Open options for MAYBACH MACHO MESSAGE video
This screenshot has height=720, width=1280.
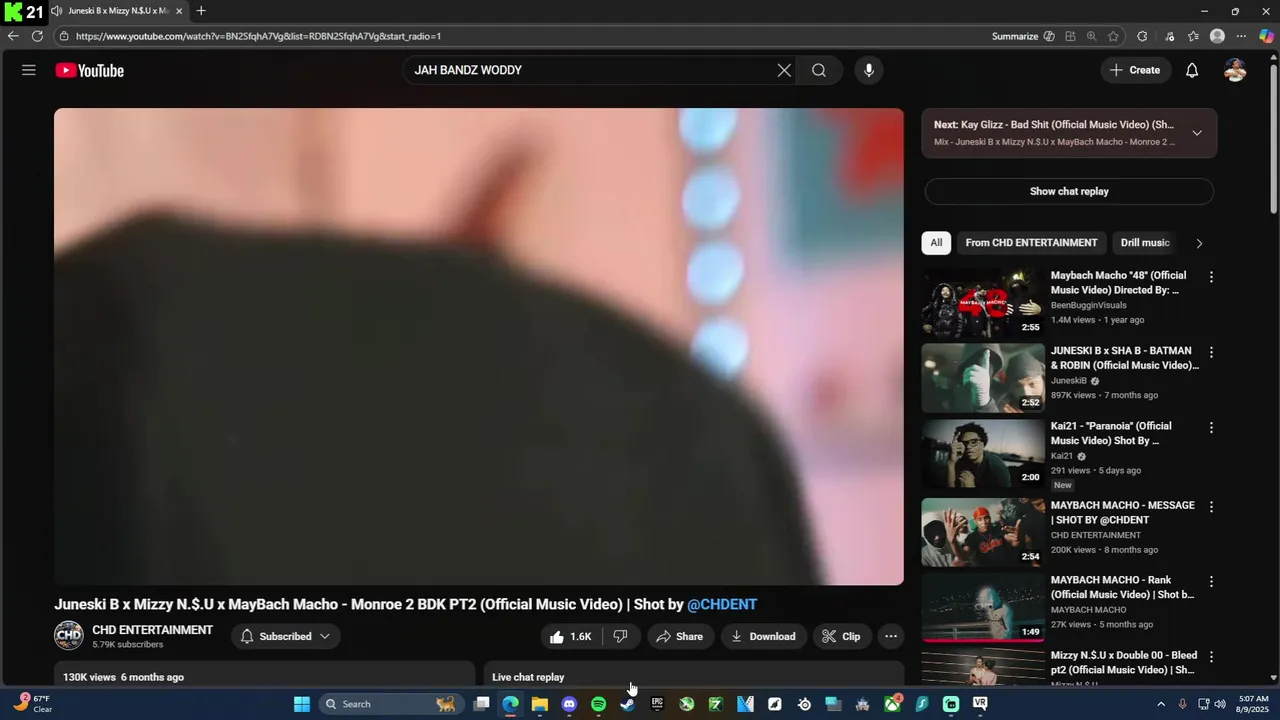coord(1211,507)
